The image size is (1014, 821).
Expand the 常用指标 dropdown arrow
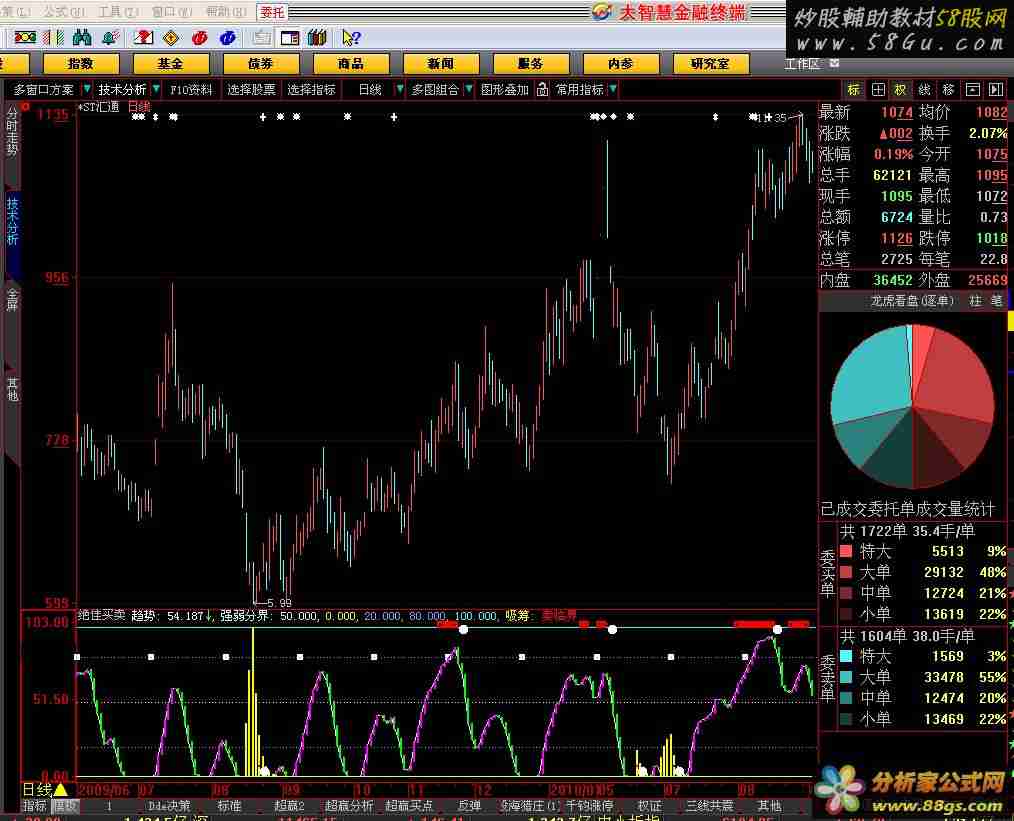[x=613, y=89]
